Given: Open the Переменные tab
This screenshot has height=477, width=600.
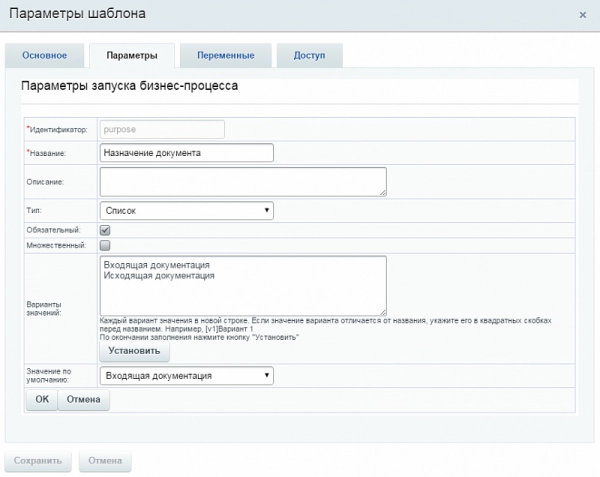Looking at the screenshot, I should coord(225,55).
